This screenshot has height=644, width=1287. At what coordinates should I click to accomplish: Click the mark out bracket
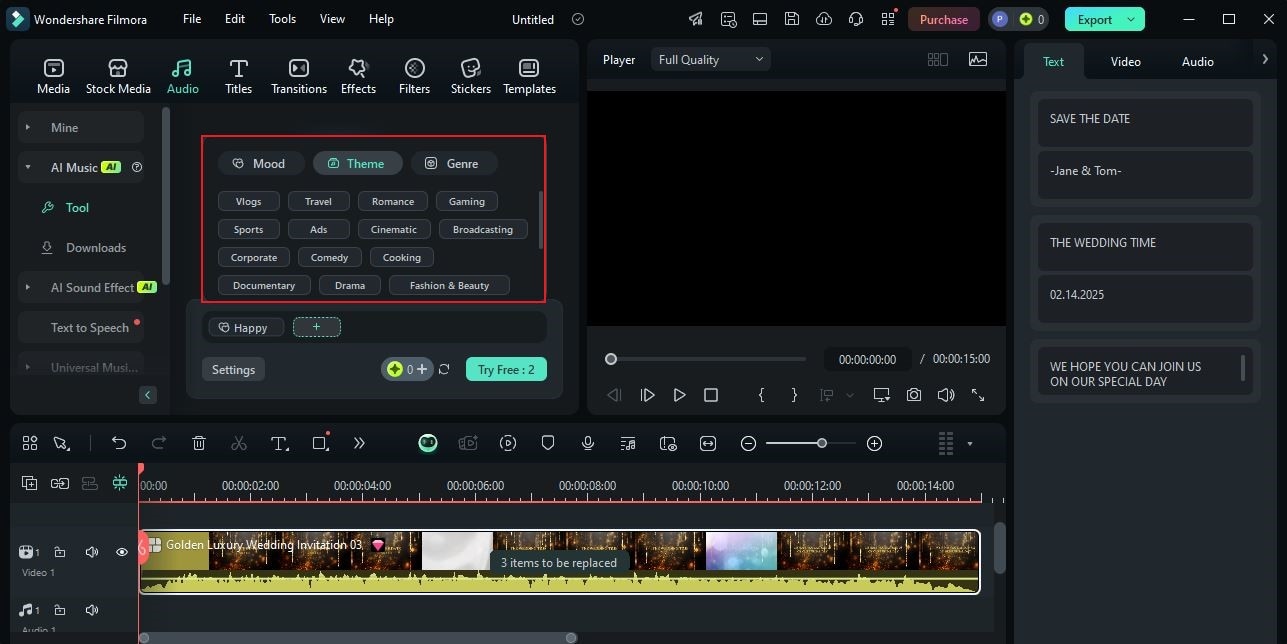794,395
